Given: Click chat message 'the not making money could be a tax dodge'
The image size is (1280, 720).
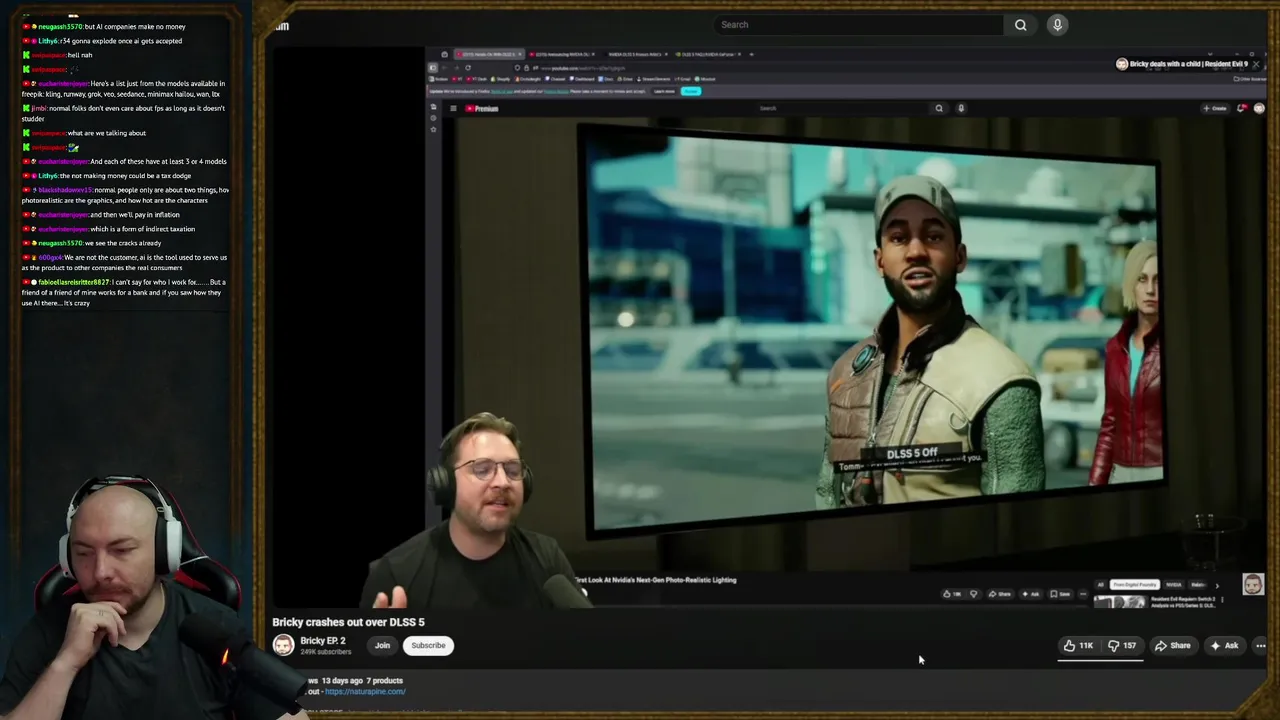Looking at the screenshot, I should pyautogui.click(x=125, y=176).
